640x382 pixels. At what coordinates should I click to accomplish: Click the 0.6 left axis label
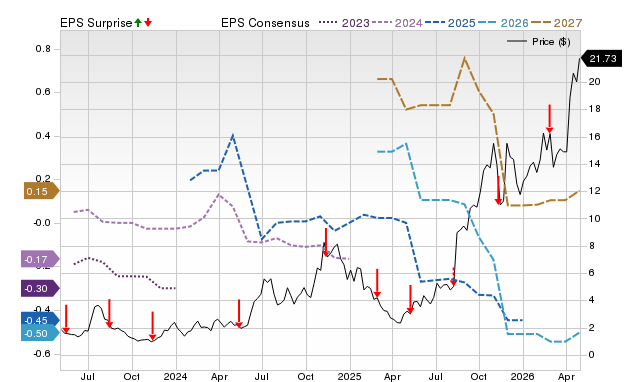click(x=43, y=92)
